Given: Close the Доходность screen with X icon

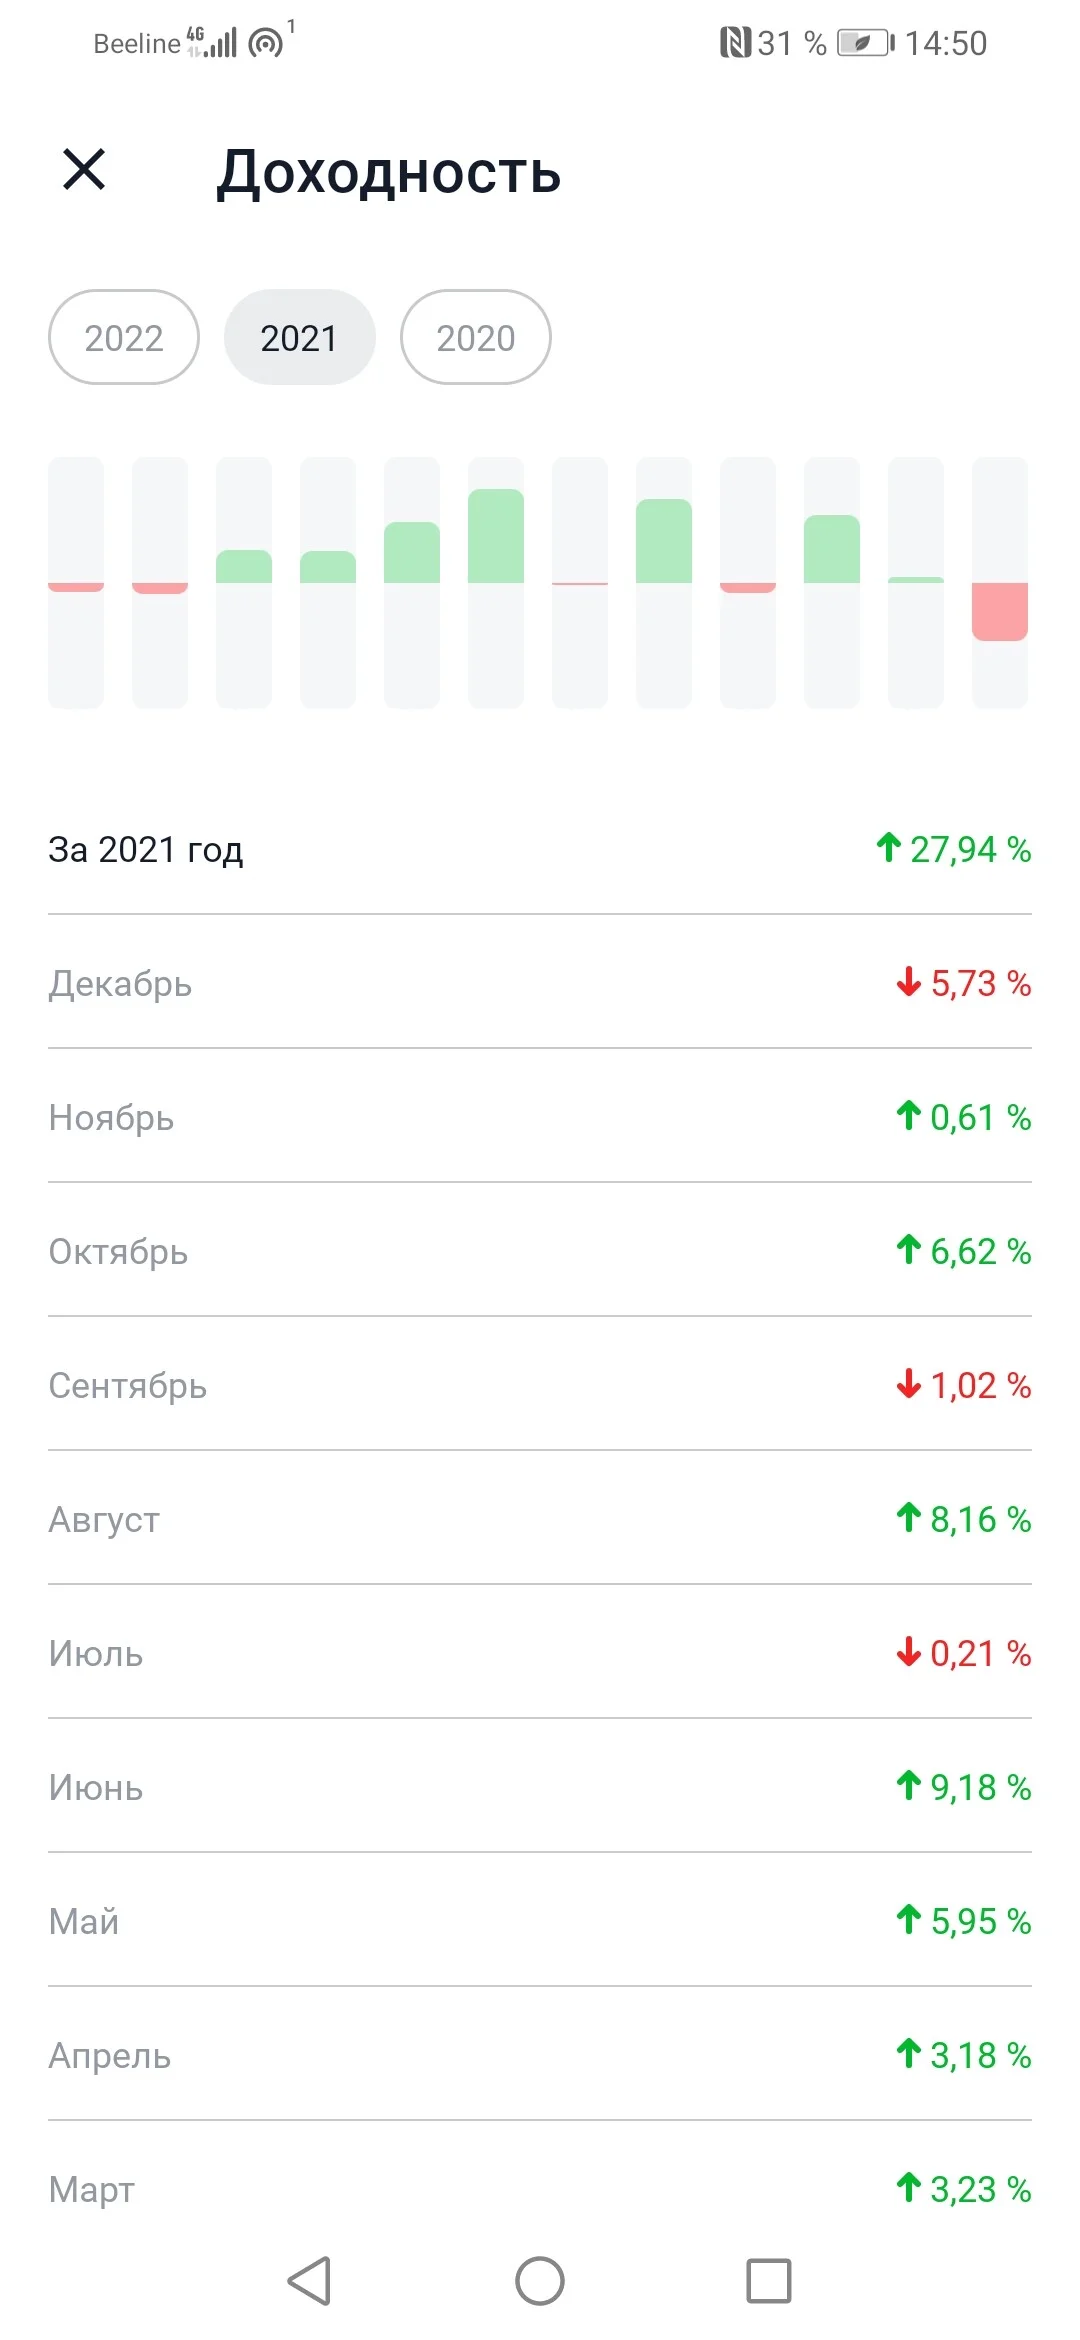Looking at the screenshot, I should tap(84, 169).
